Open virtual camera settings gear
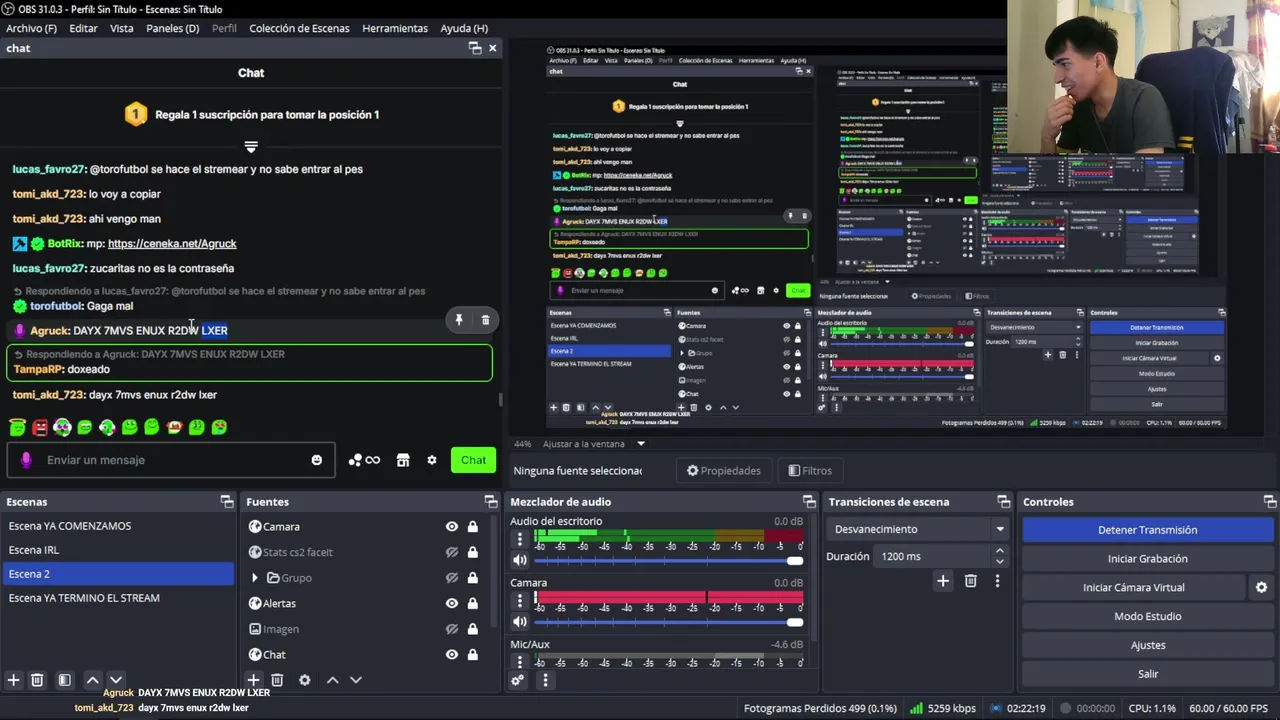Image resolution: width=1280 pixels, height=720 pixels. tap(1261, 588)
